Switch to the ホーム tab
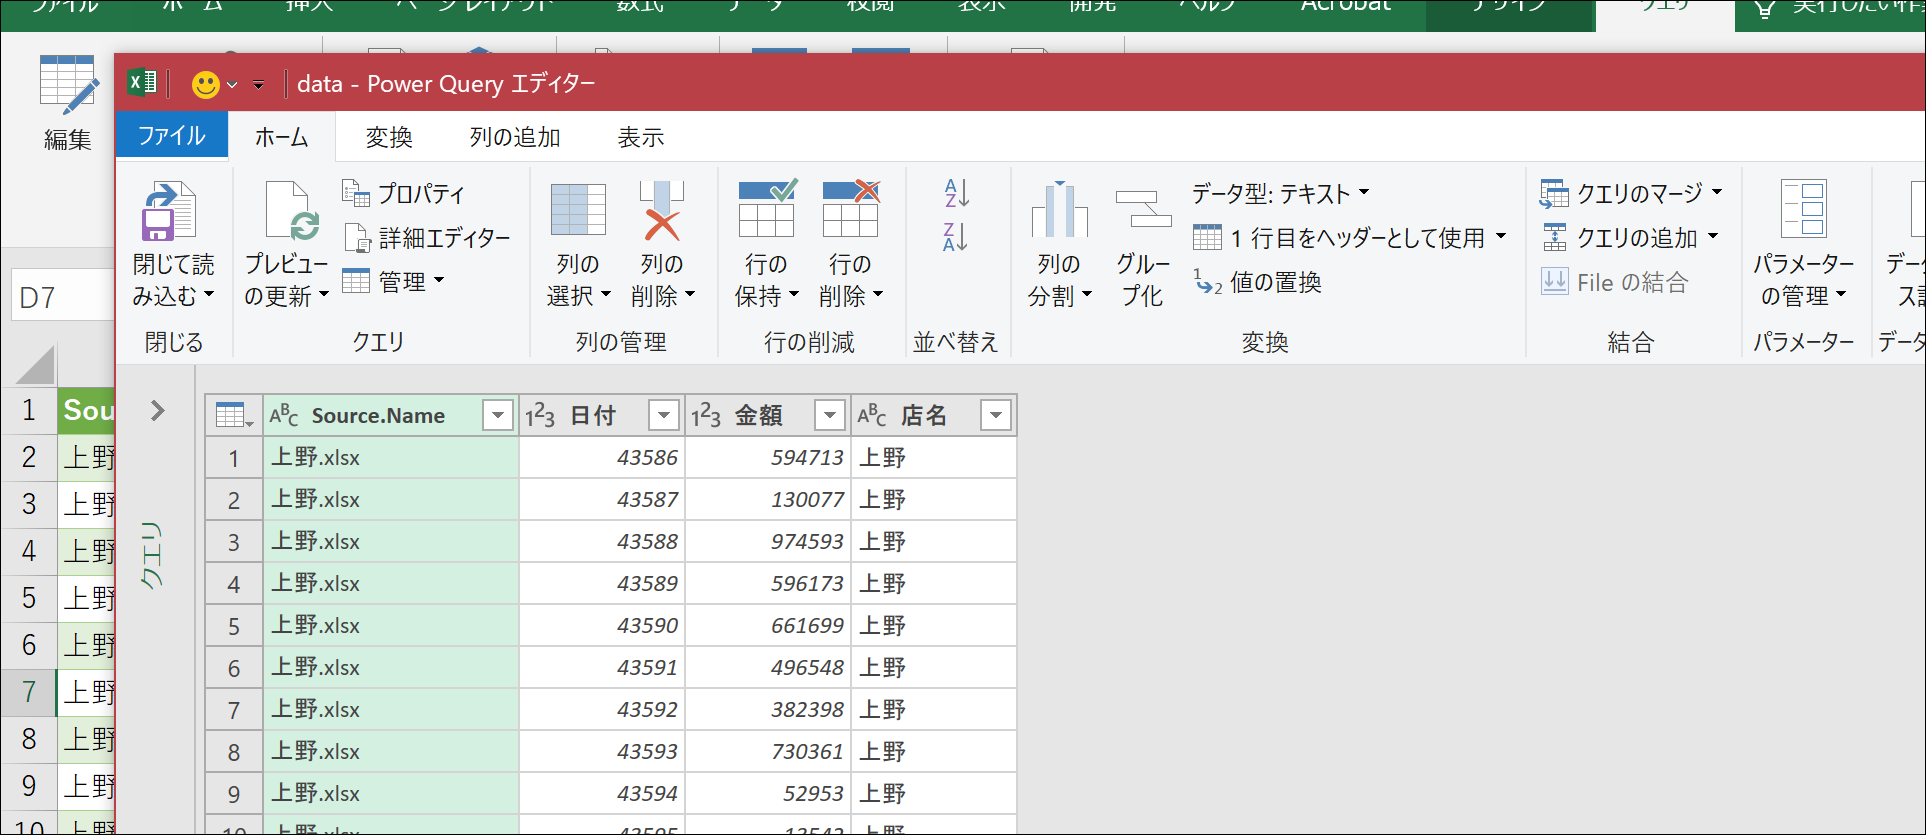 click(282, 137)
